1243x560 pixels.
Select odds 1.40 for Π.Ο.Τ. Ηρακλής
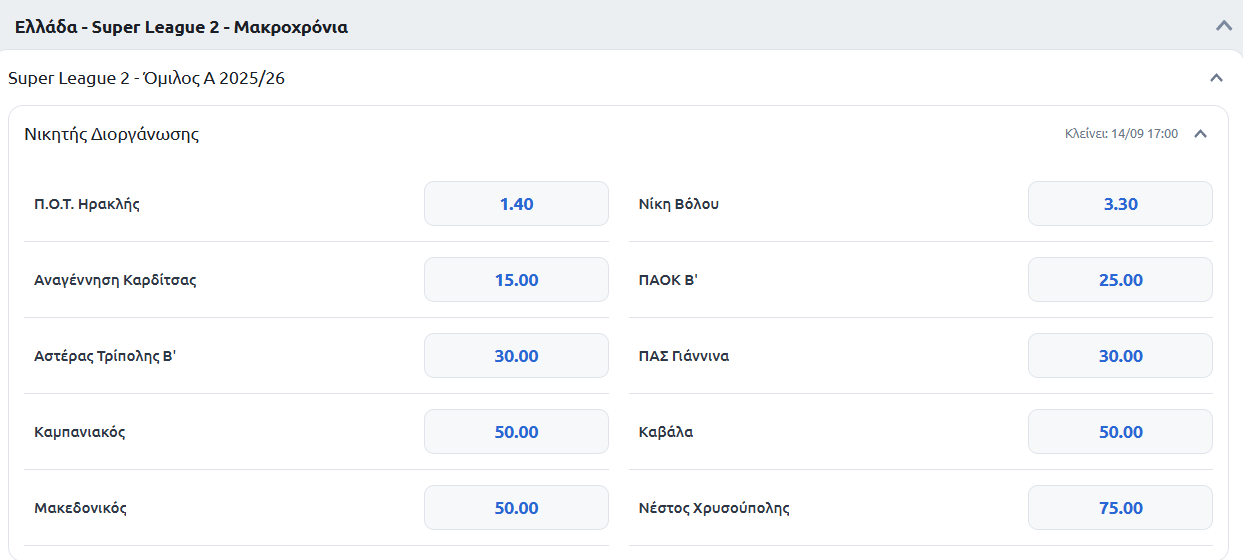point(516,204)
